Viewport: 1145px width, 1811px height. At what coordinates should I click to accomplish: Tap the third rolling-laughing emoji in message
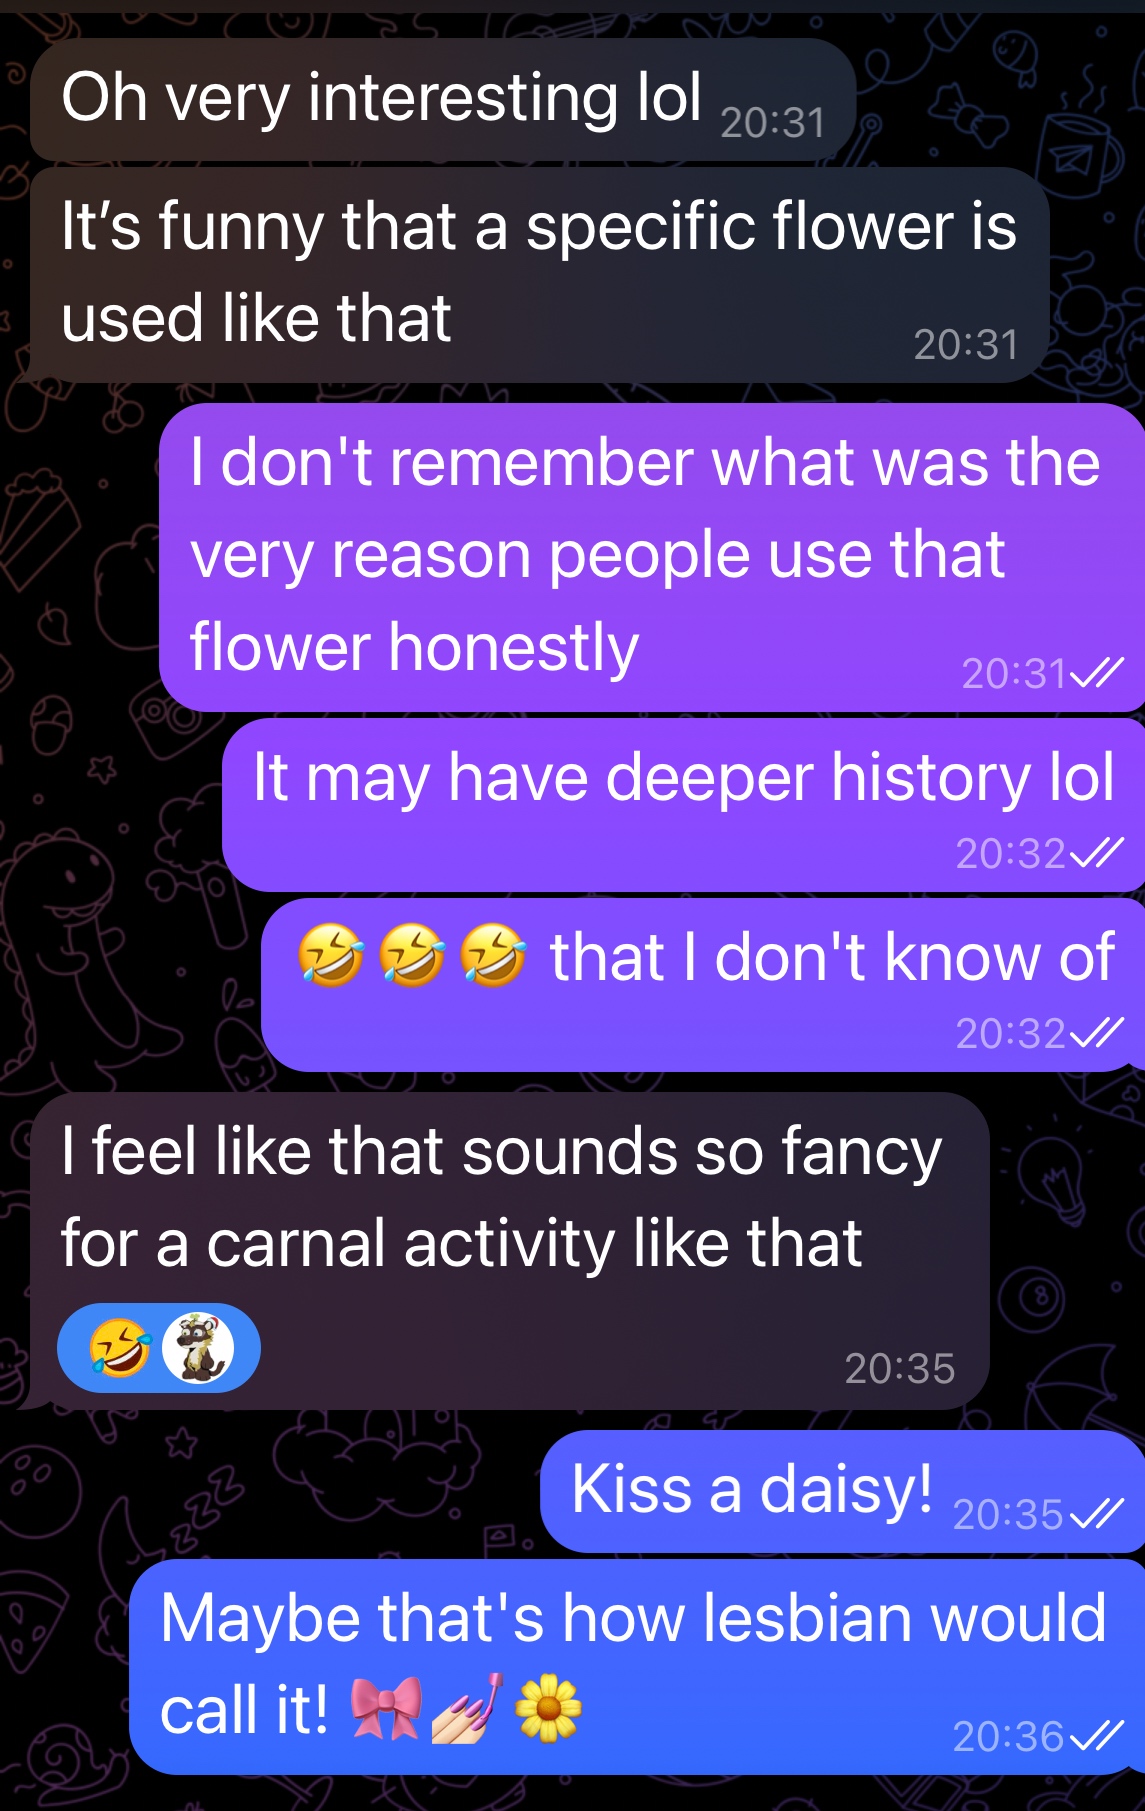[493, 954]
